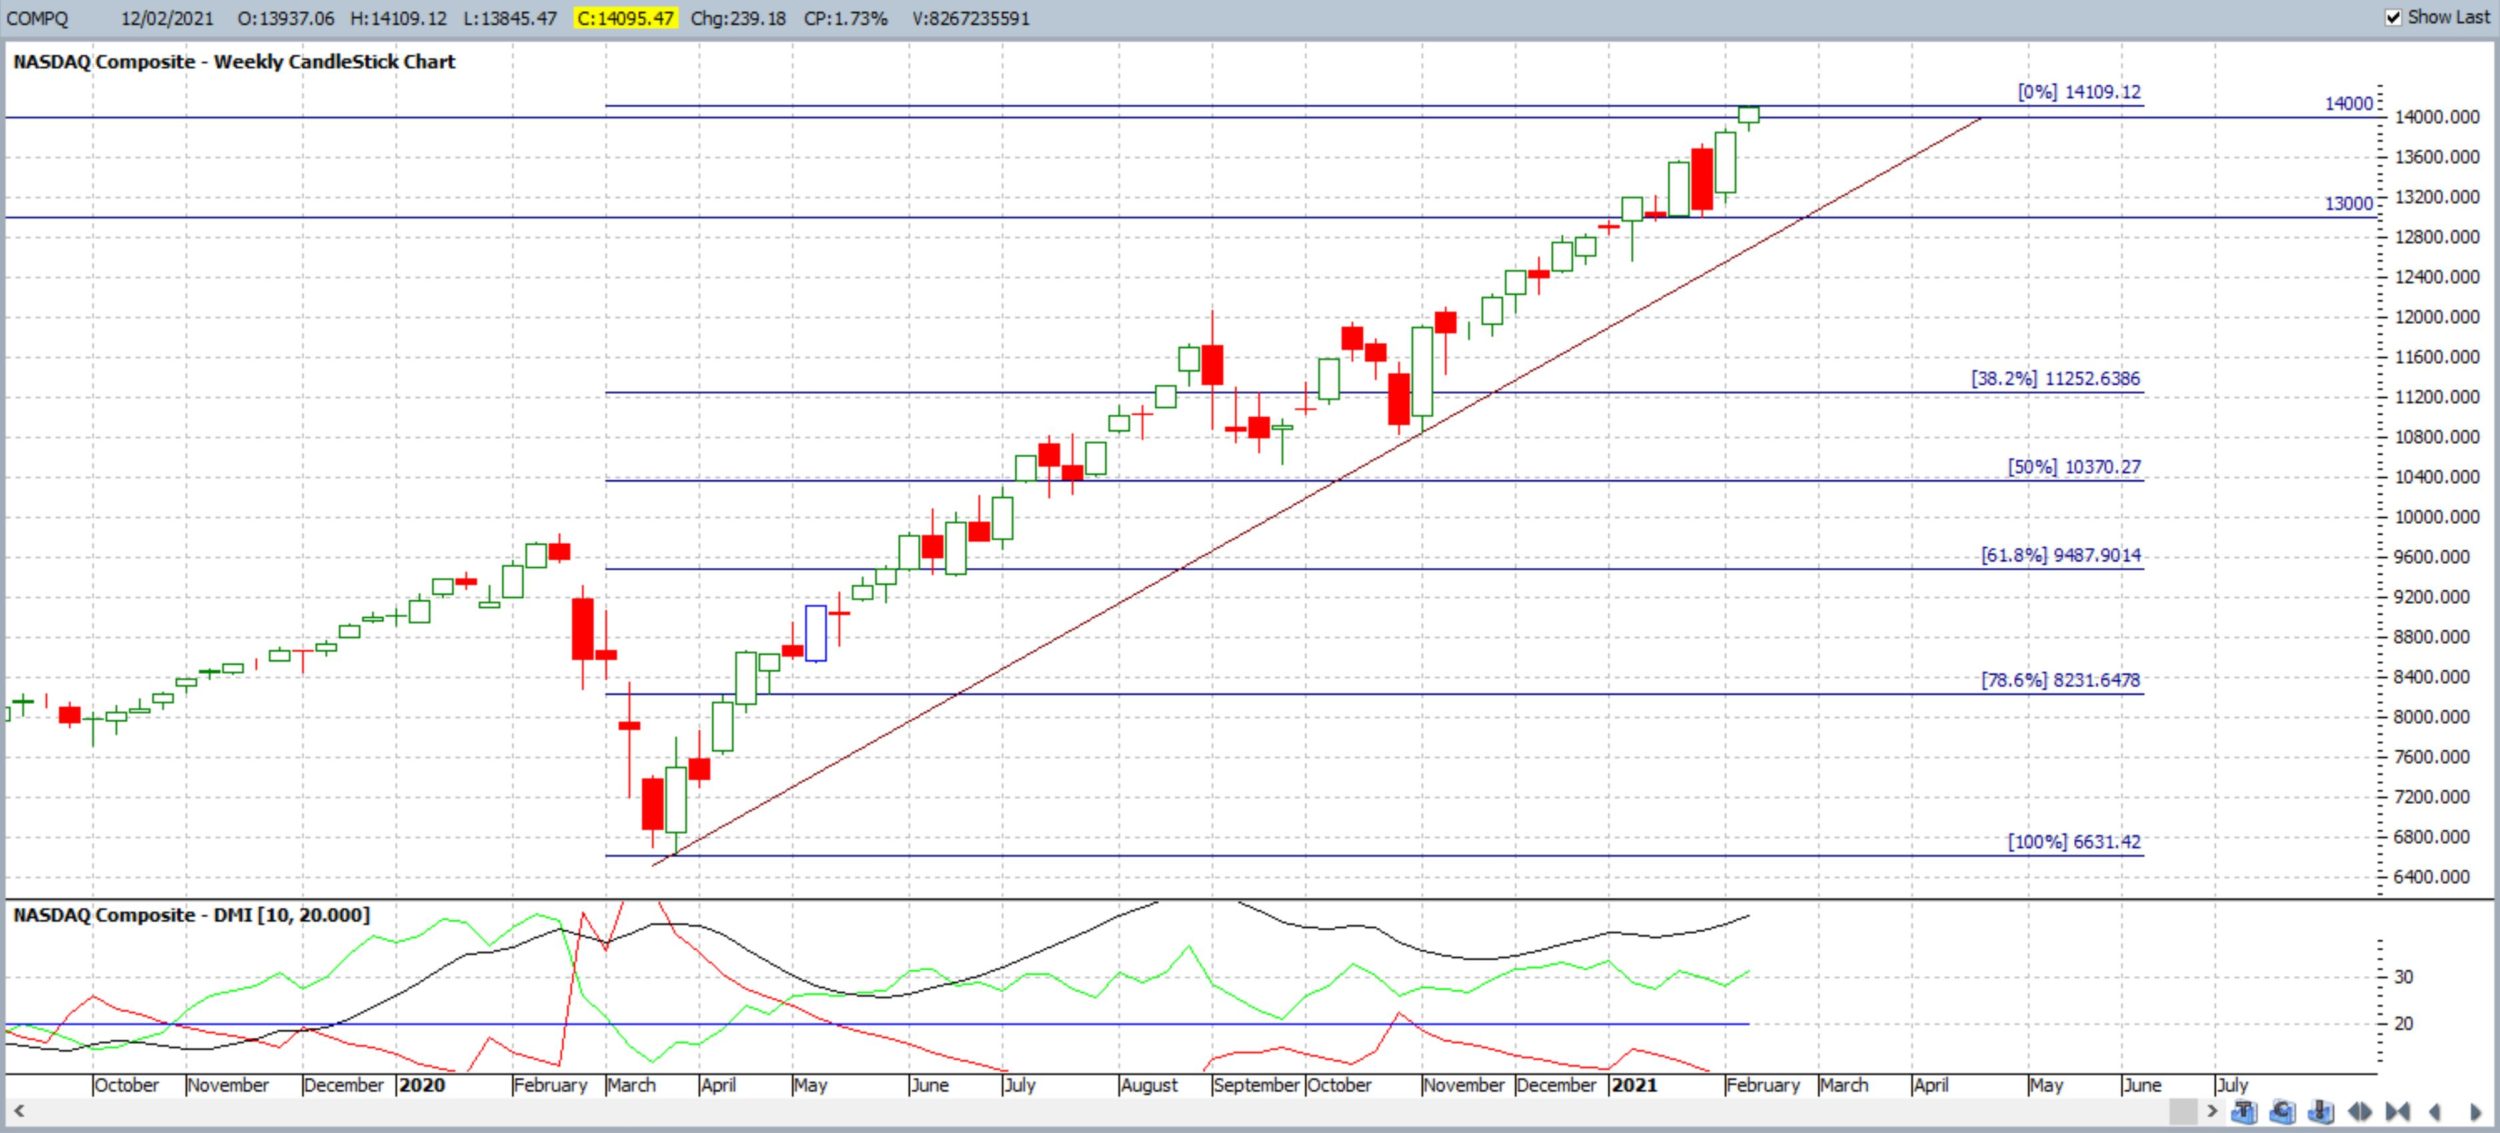This screenshot has width=2500, height=1133.
Task: Click the [61.8%] 9487.9014 Fibonacci label
Action: pos(2061,554)
